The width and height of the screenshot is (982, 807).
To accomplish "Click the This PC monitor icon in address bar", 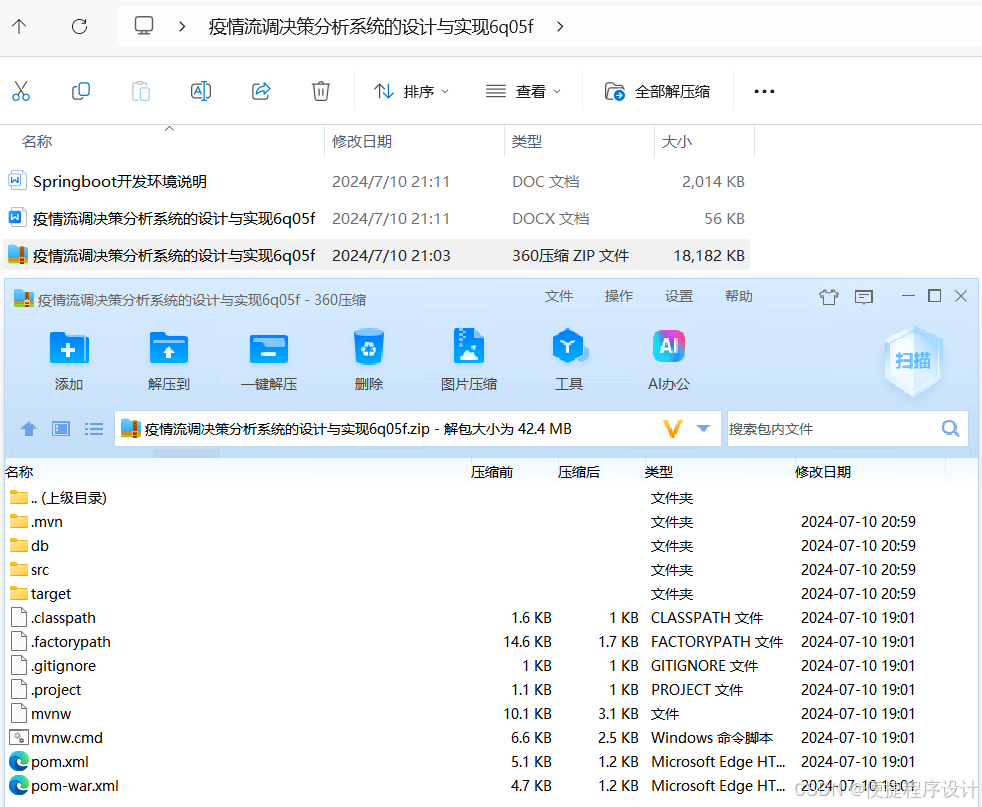I will click(144, 26).
